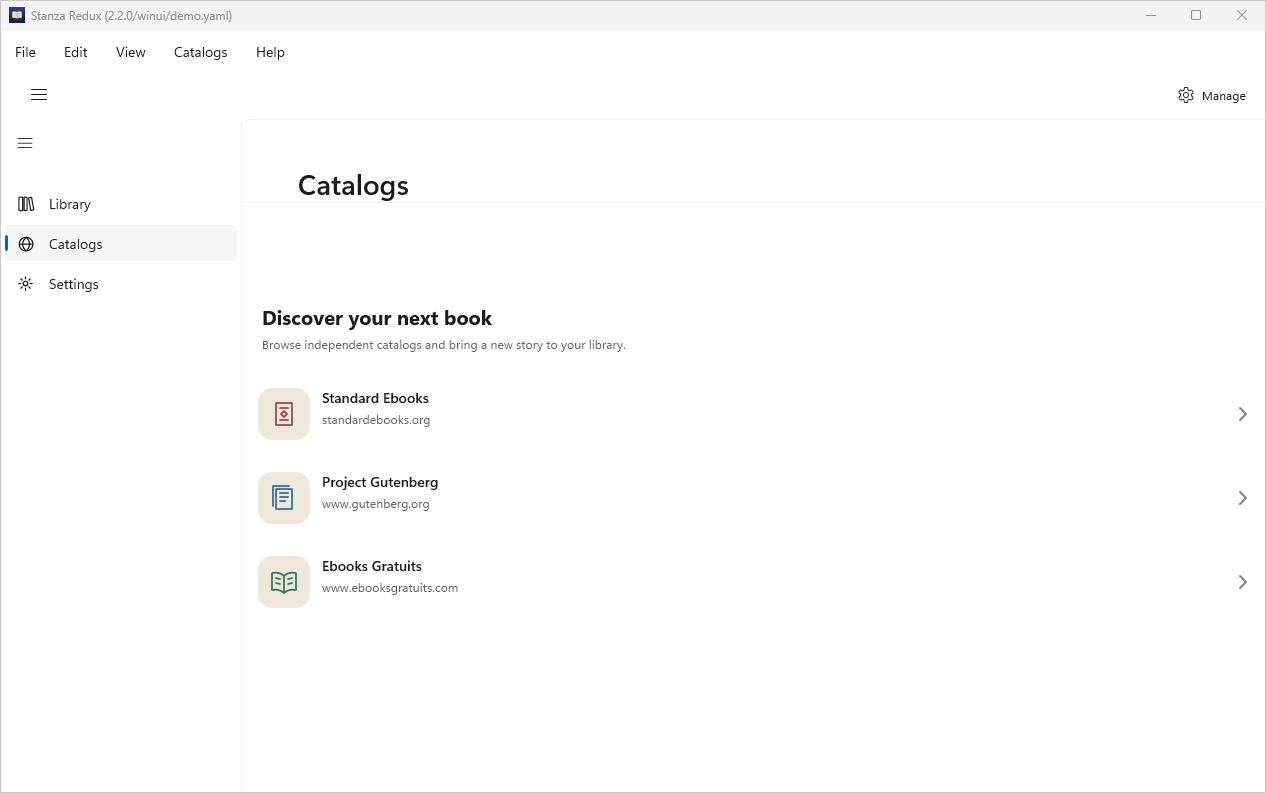Click the www.ebooksgratuits.com address text
The image size is (1266, 793).
coord(390,588)
